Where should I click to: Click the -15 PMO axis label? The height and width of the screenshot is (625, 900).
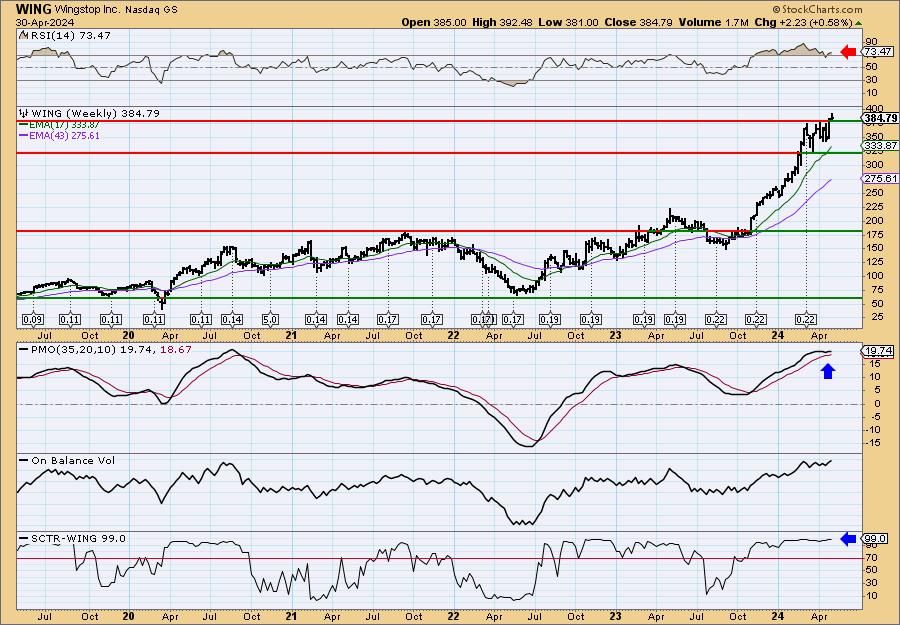(872, 442)
